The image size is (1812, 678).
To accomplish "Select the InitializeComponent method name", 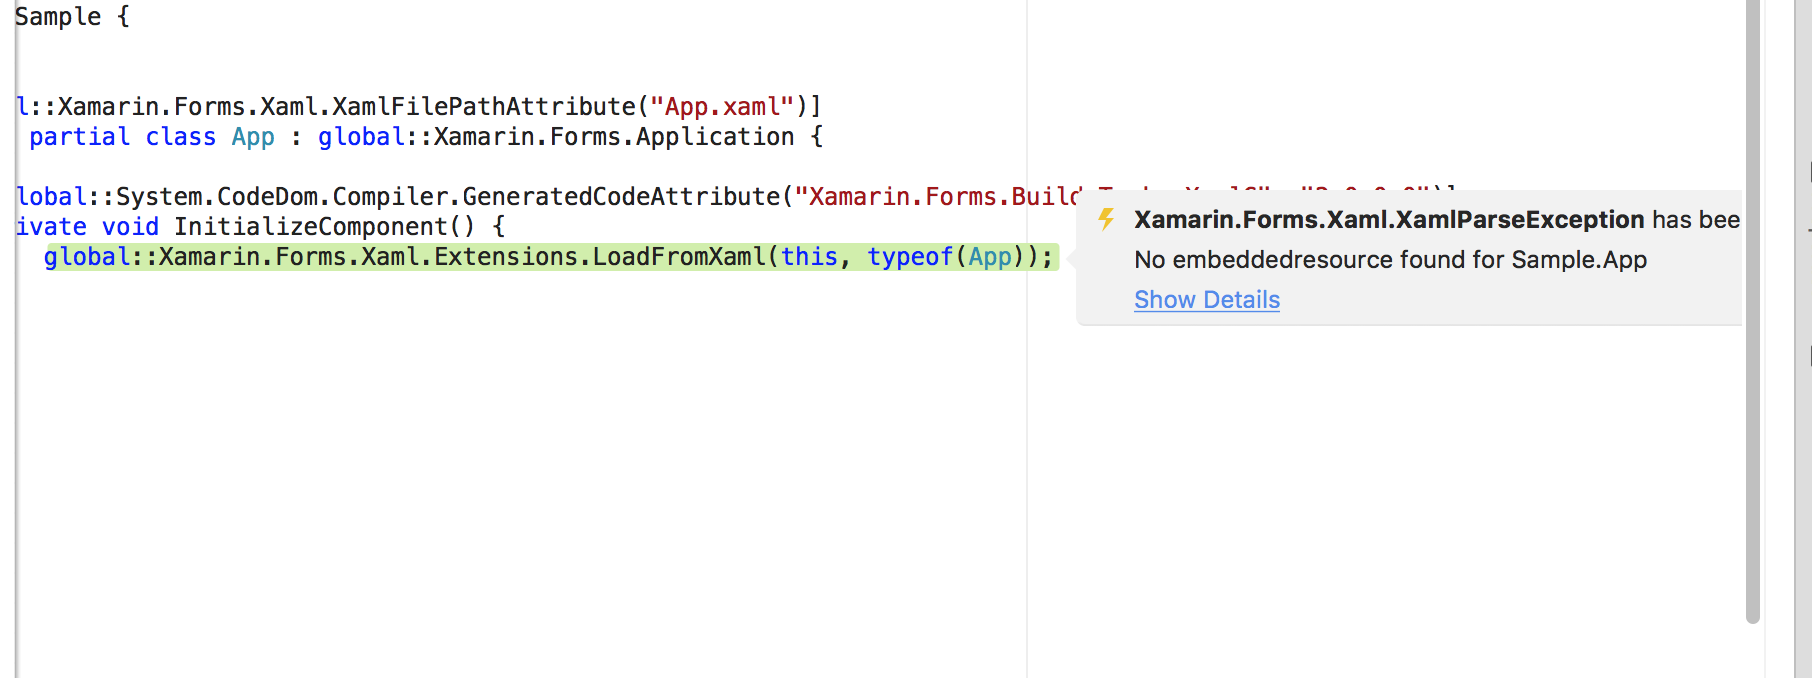I will [x=311, y=227].
